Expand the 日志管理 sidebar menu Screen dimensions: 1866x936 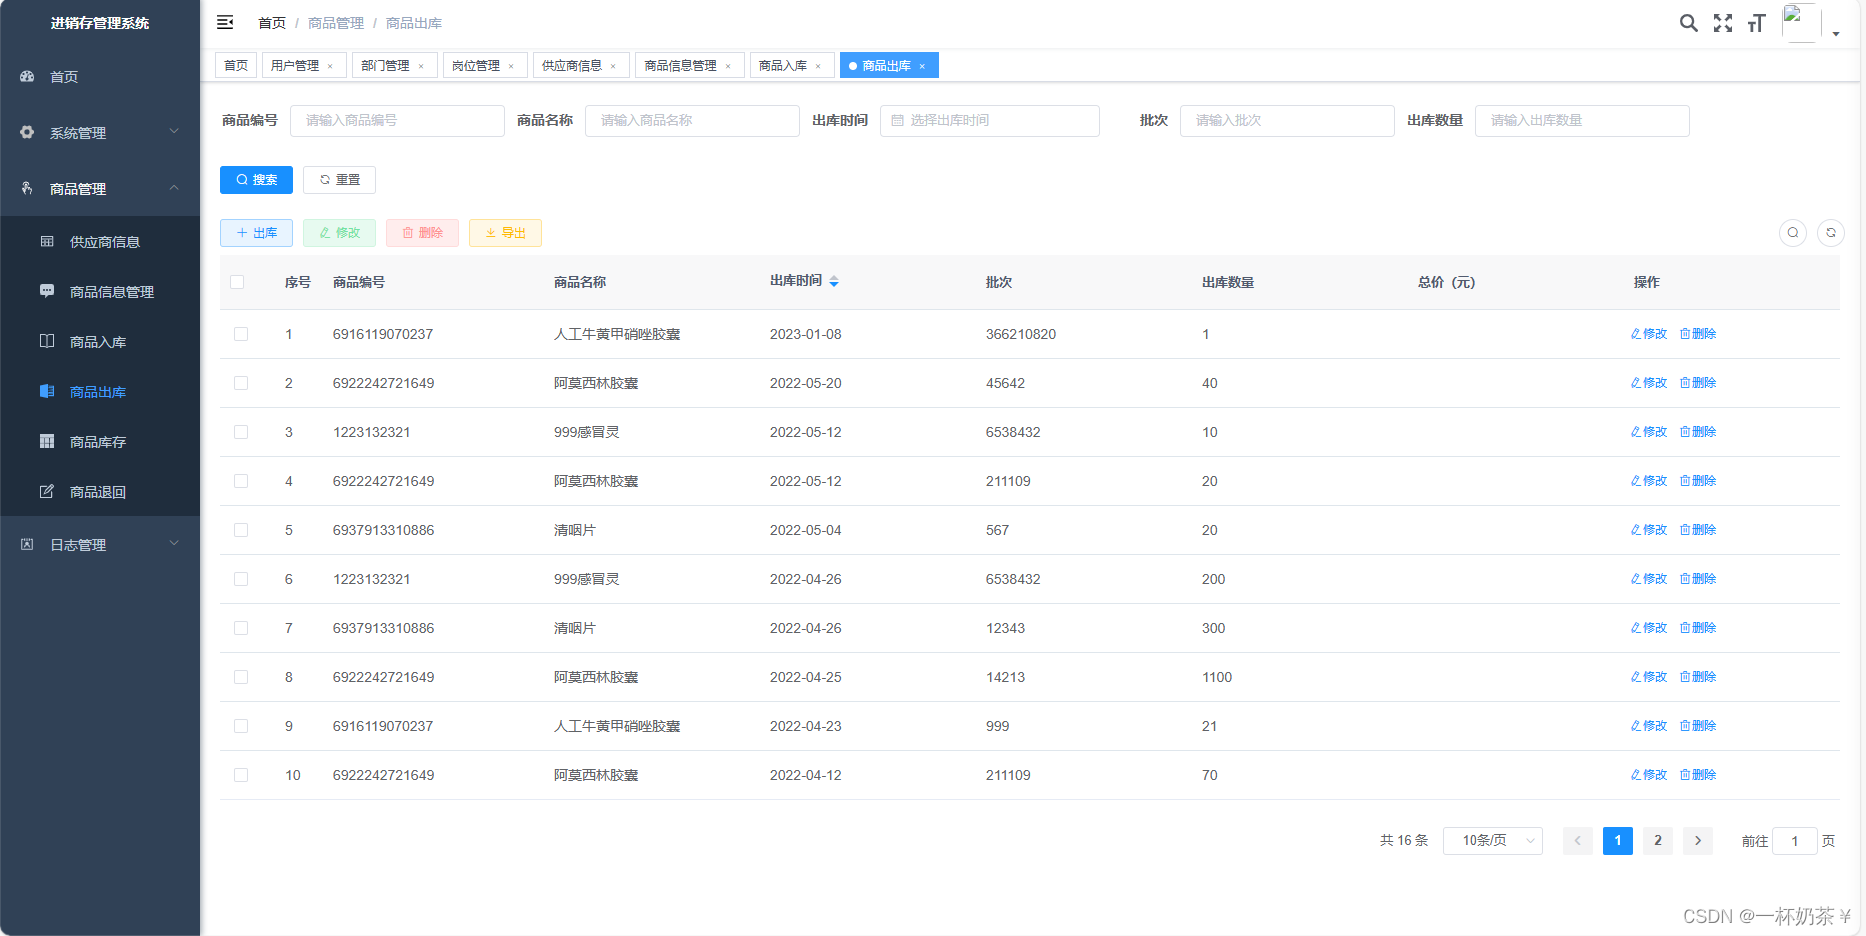(100, 544)
